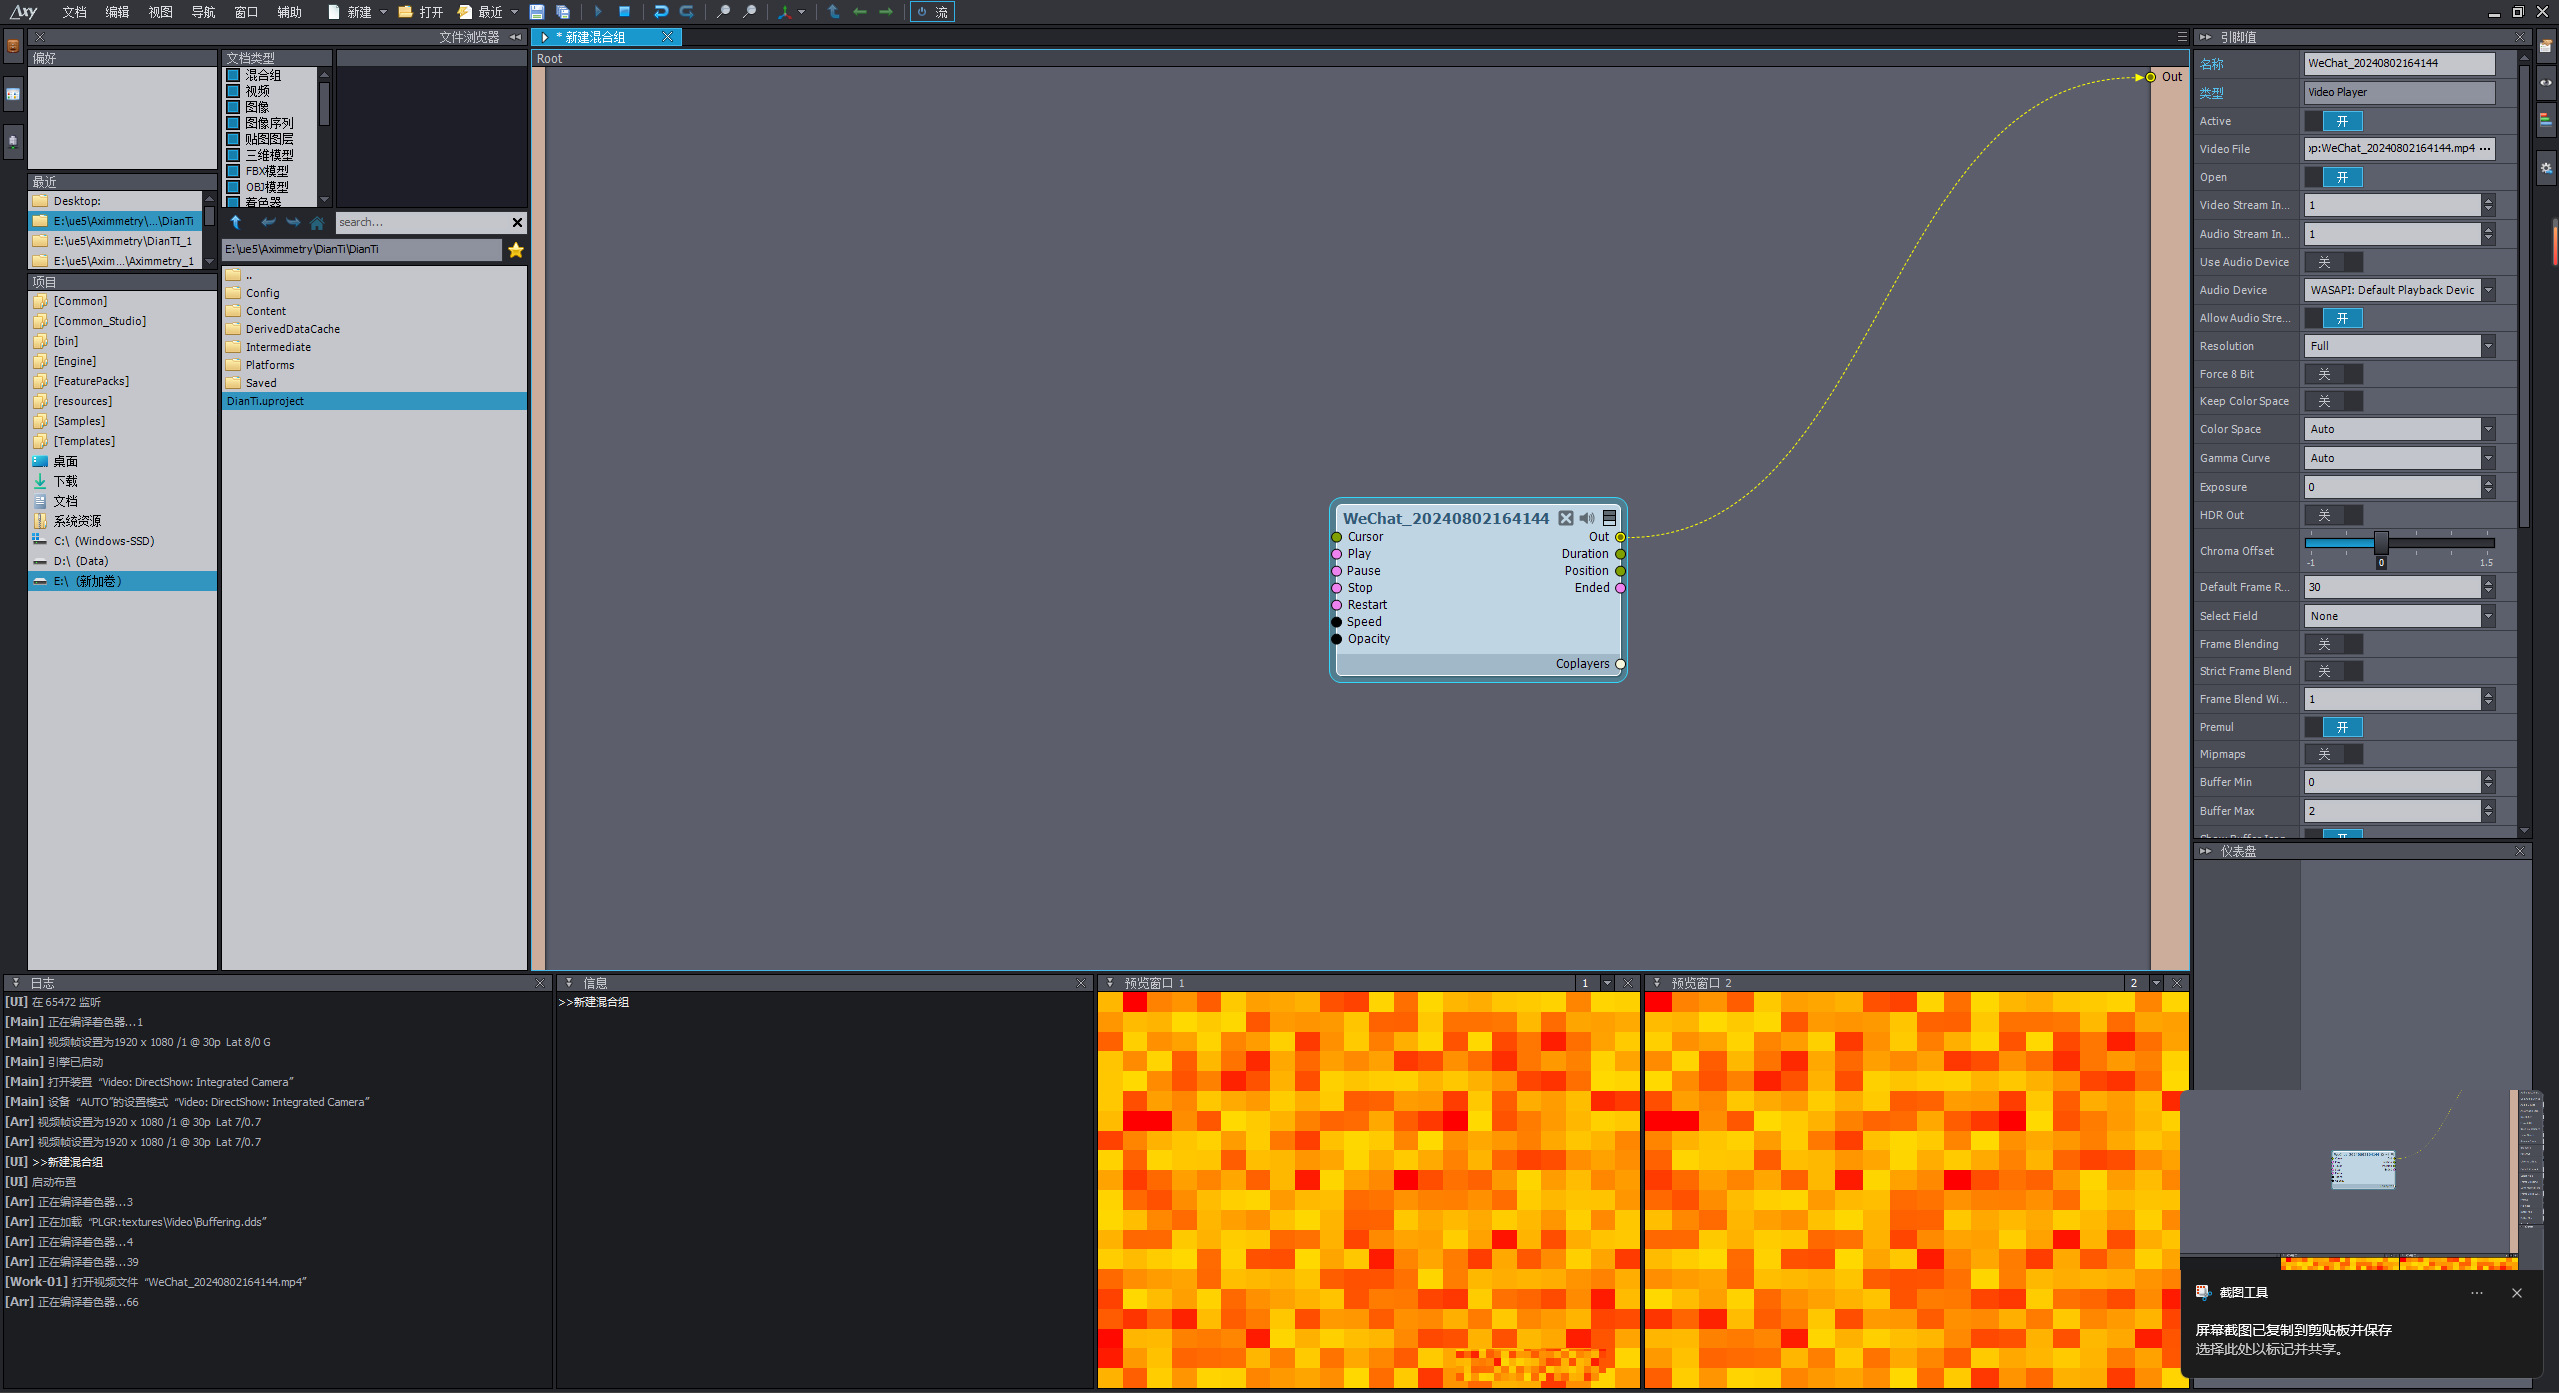Click the Redo arrow in toolbar
This screenshot has width=2559, height=1393.
pyautogui.click(x=687, y=12)
